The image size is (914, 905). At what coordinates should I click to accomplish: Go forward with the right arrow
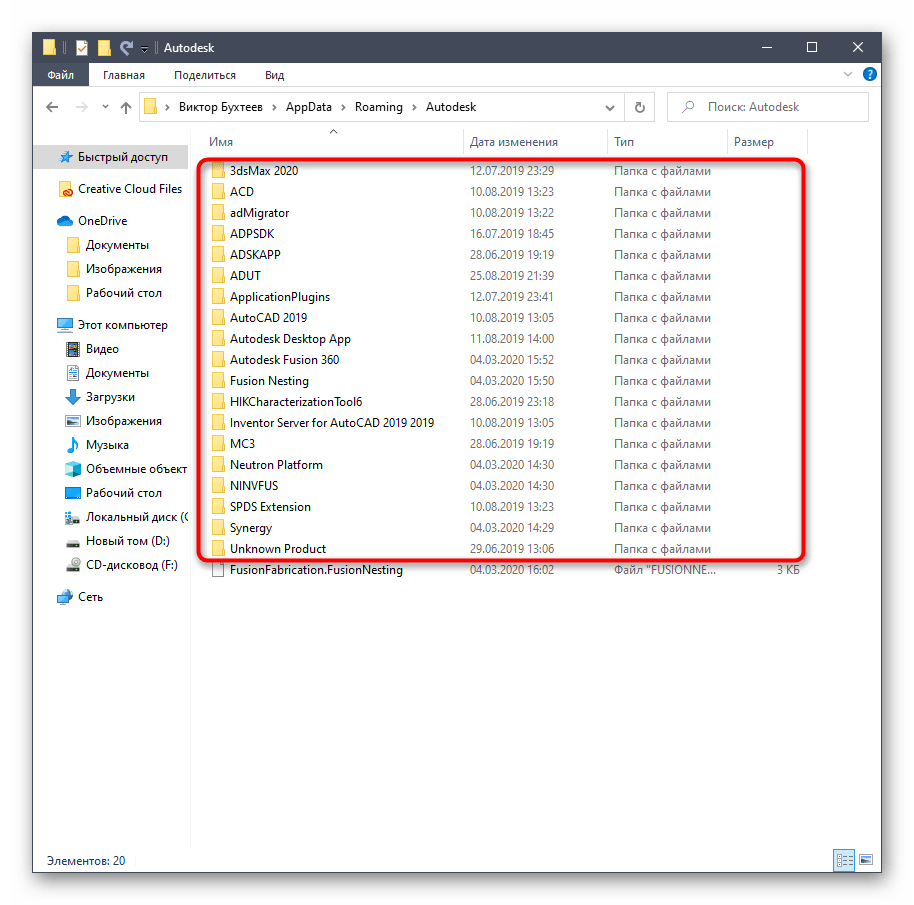coord(82,107)
